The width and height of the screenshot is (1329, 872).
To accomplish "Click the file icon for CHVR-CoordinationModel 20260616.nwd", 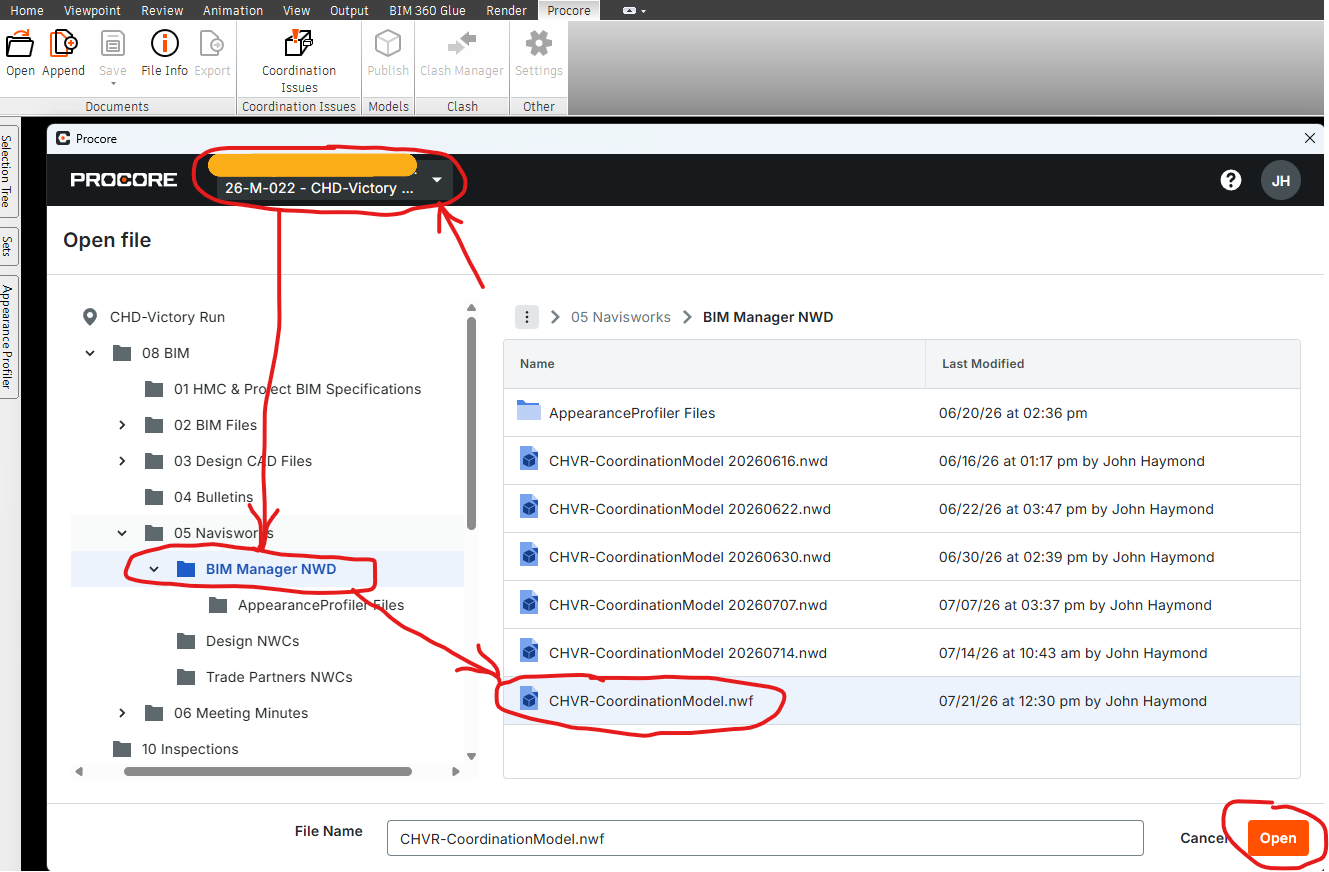I will pyautogui.click(x=529, y=460).
